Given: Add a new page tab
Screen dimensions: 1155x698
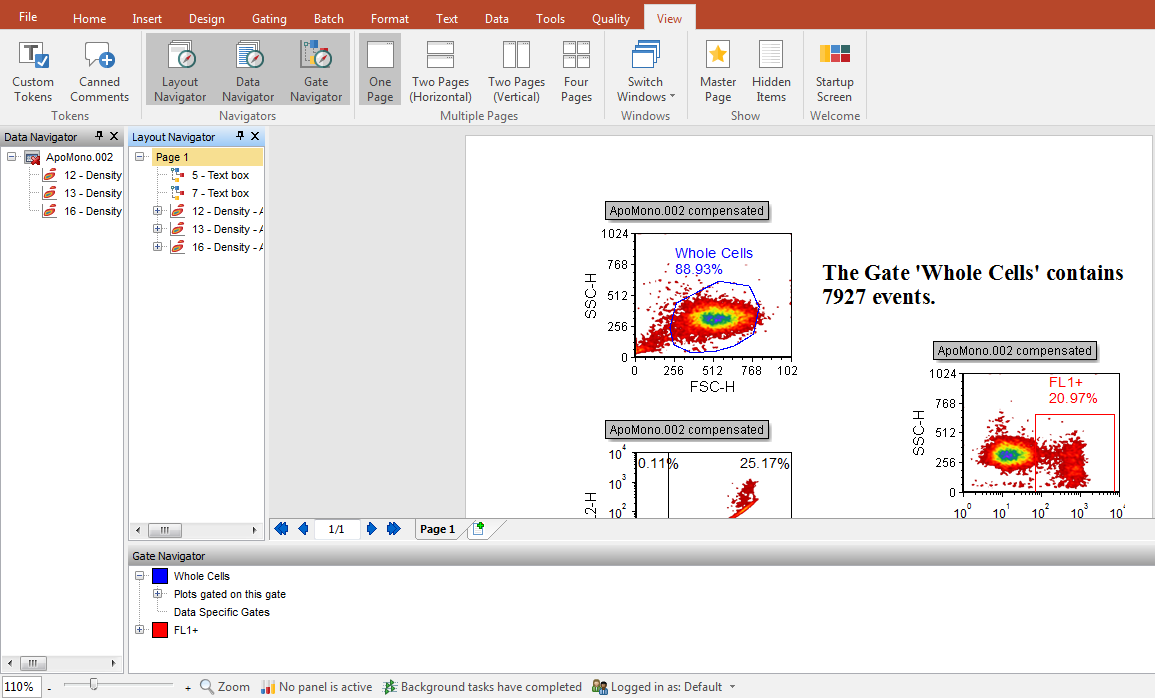Looking at the screenshot, I should (x=478, y=529).
